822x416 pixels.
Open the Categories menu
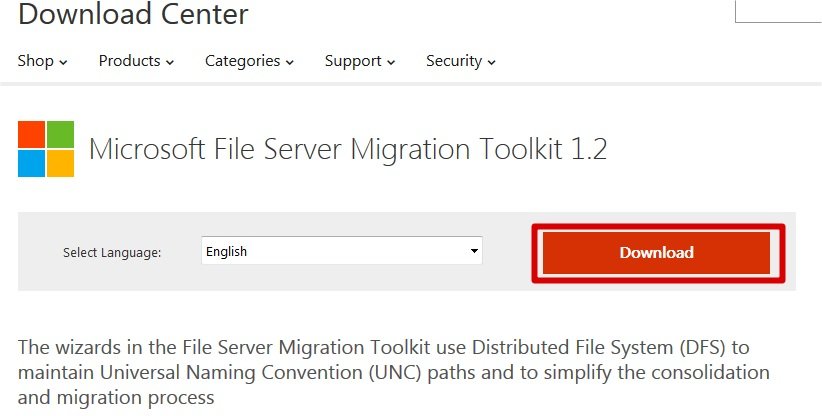click(x=242, y=61)
